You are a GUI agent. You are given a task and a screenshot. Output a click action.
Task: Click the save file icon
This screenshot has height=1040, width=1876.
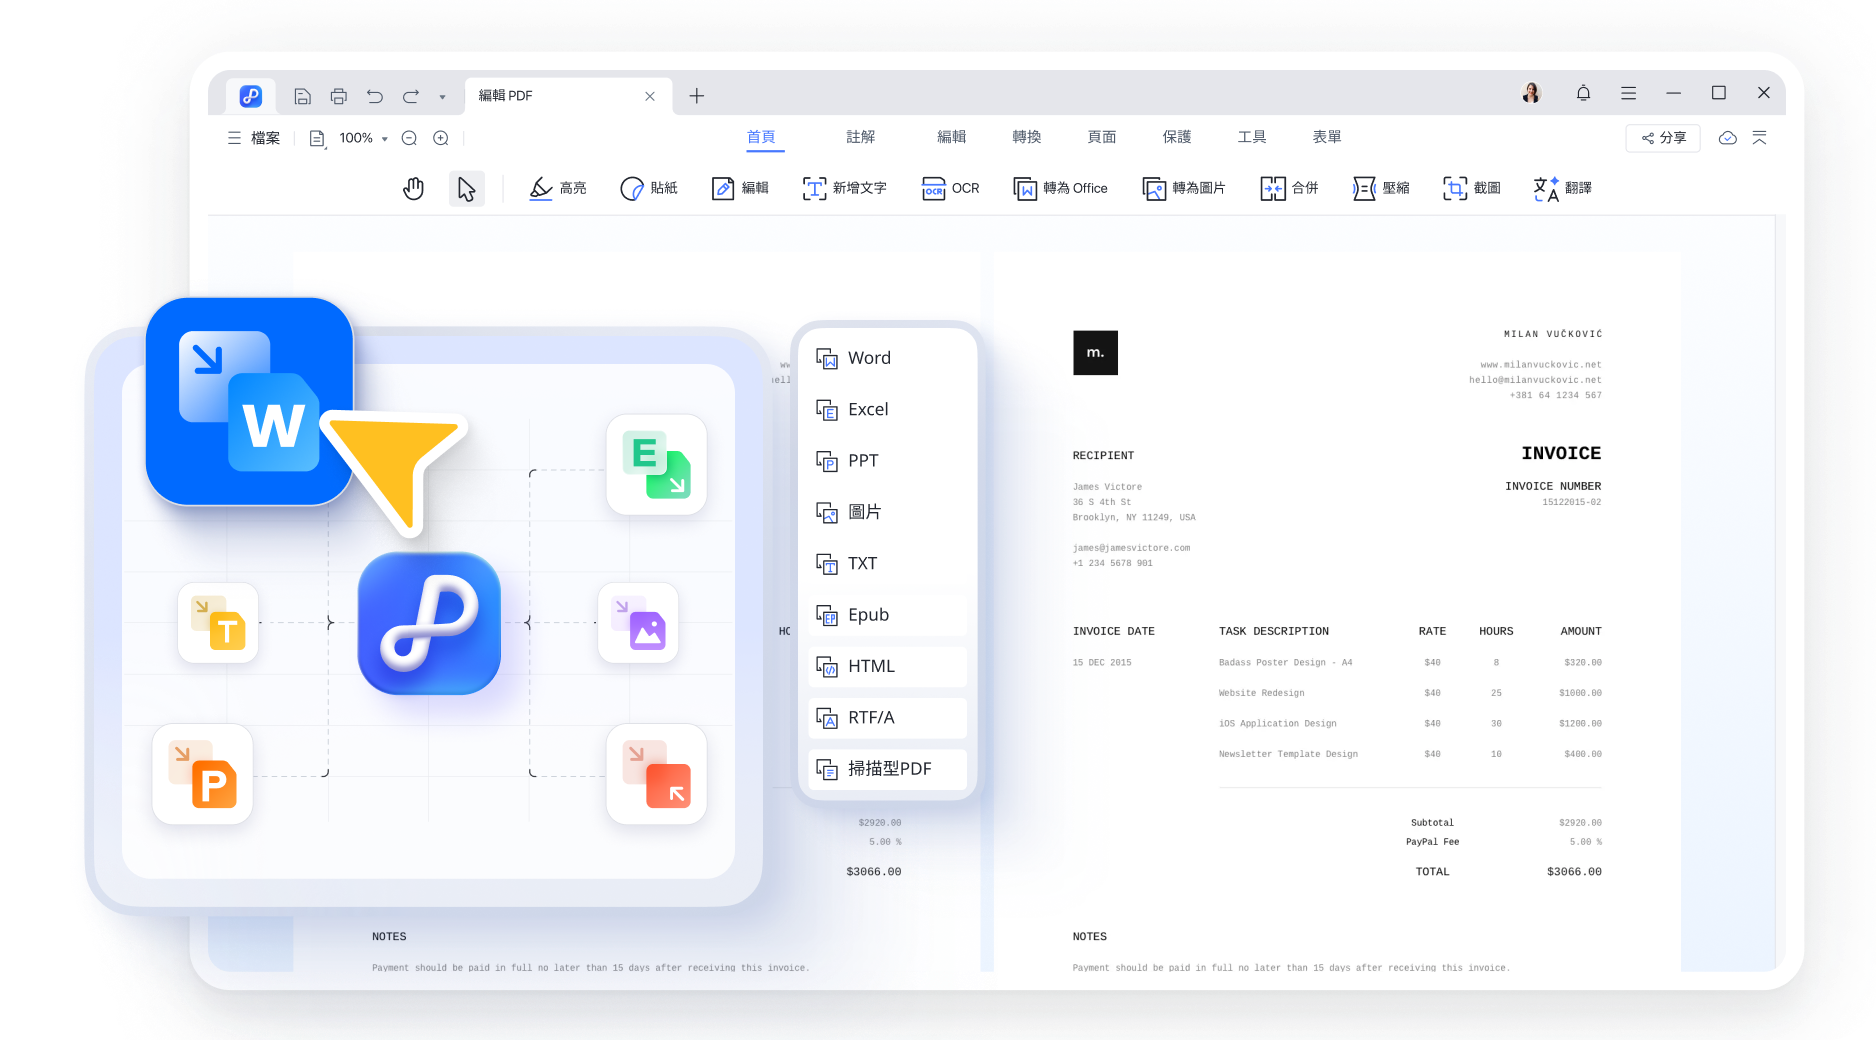[302, 96]
